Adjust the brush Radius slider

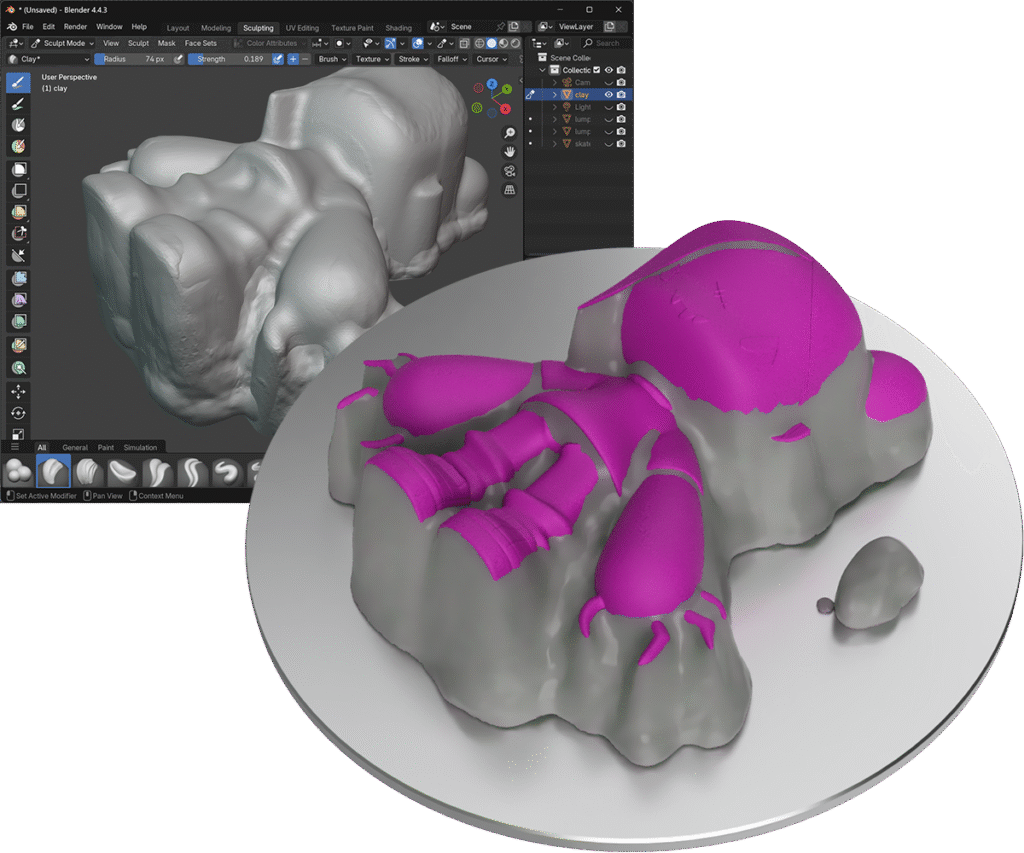click(x=133, y=59)
